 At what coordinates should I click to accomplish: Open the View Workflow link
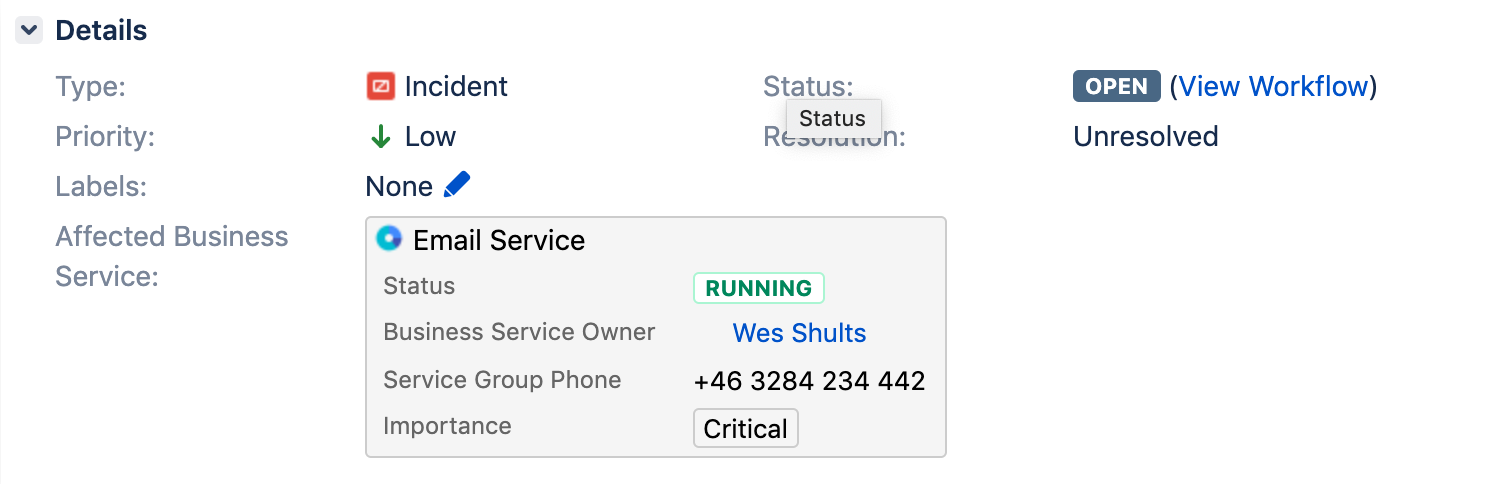pos(1273,87)
